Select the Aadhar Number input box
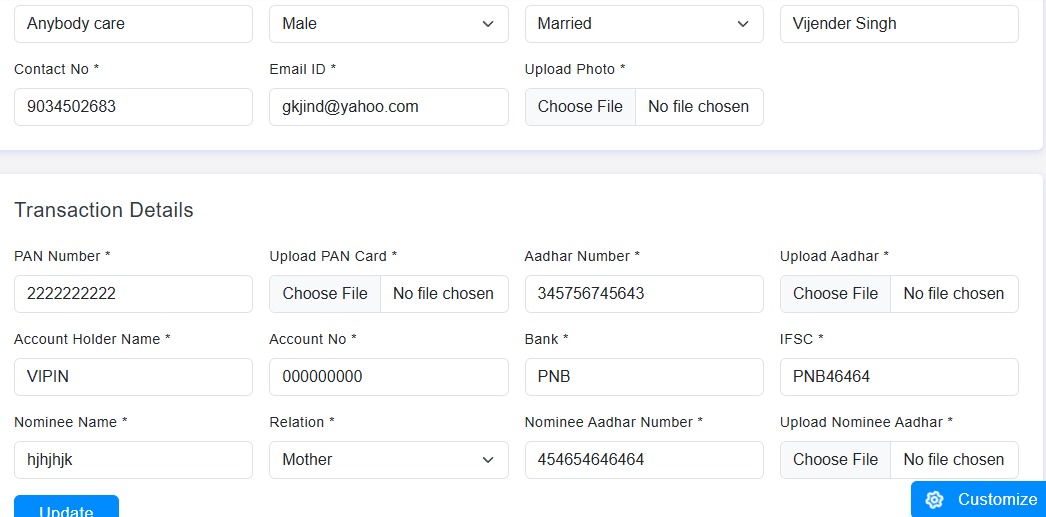This screenshot has height=517, width=1046. coord(643,294)
